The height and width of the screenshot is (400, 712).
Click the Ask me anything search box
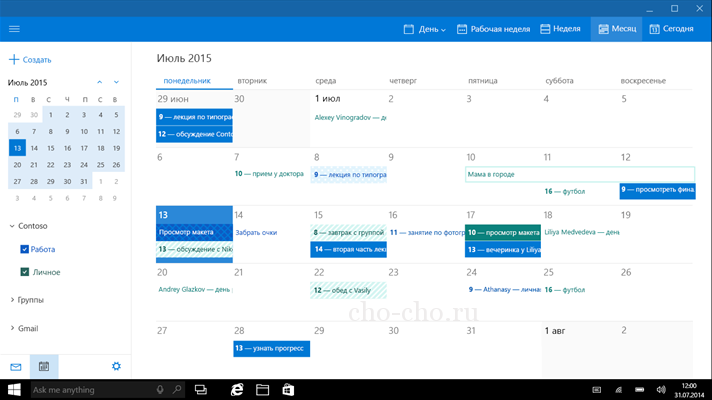point(90,389)
